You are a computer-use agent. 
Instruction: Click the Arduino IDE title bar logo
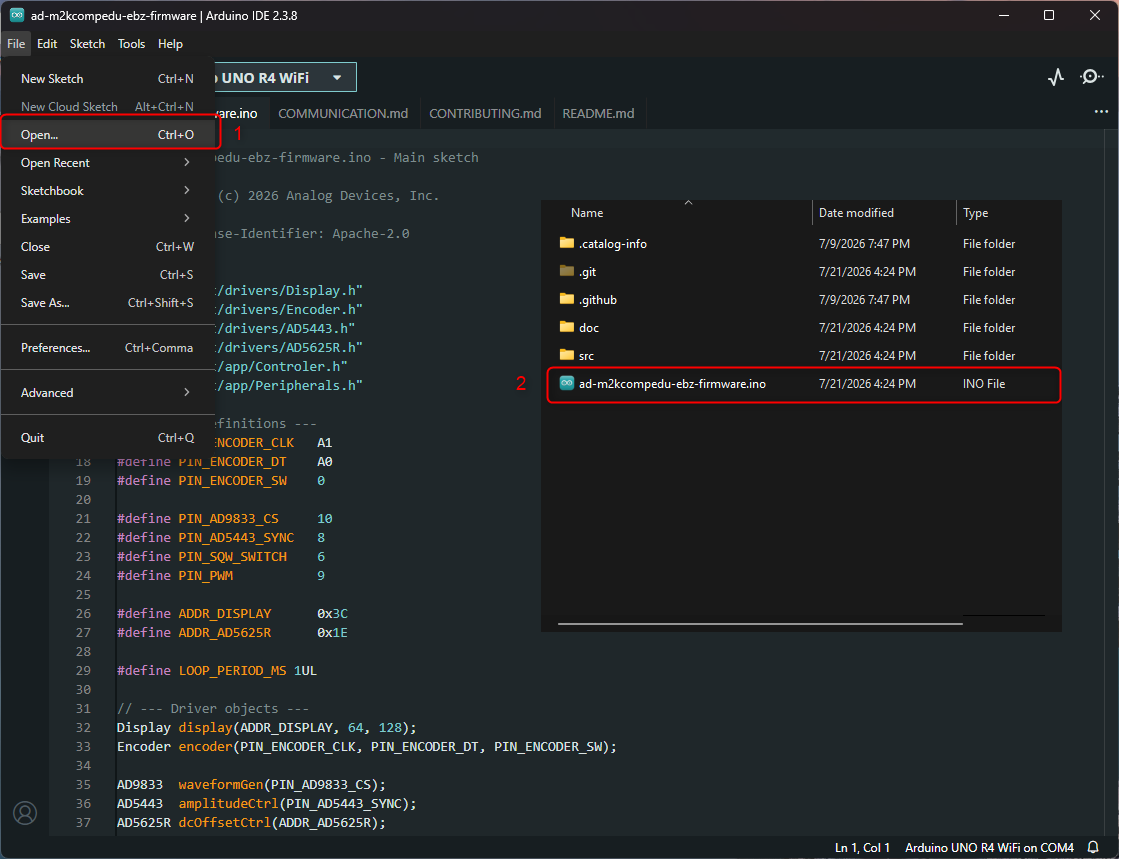(16, 15)
